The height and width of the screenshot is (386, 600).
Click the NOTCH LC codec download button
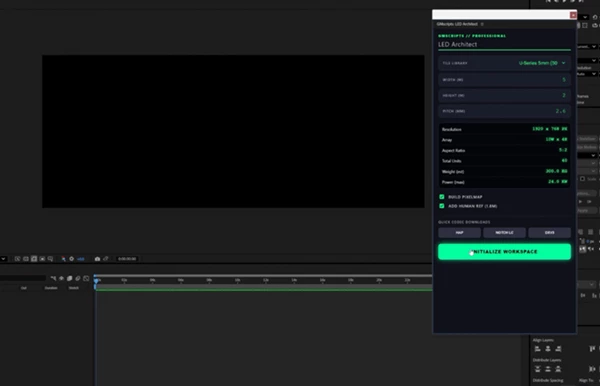pyautogui.click(x=504, y=233)
